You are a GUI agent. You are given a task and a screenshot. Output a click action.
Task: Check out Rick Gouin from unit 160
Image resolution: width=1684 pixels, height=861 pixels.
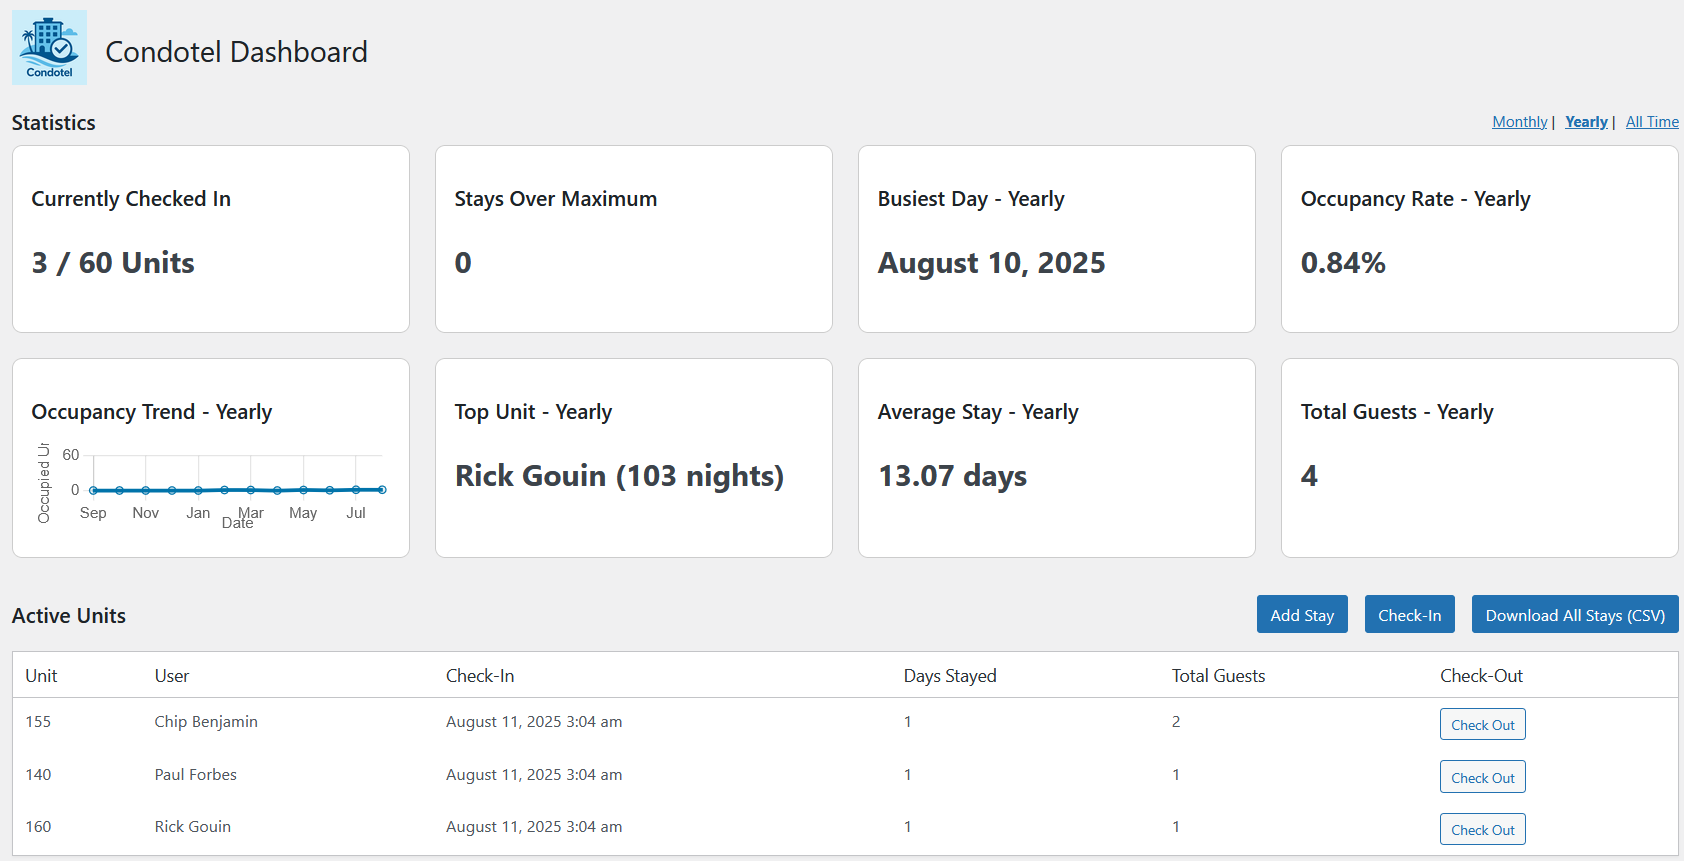[1482, 830]
